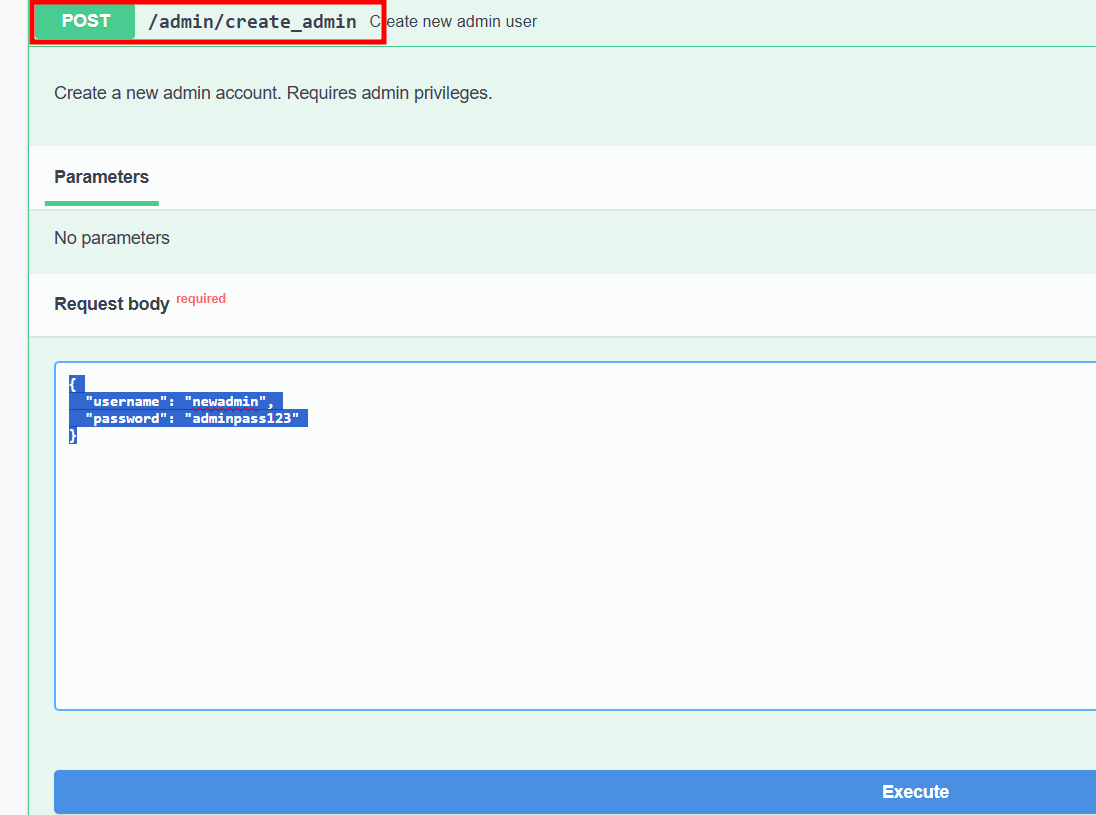Click the comma after "newadmin" value
This screenshot has height=815, width=1096.
coord(270,402)
